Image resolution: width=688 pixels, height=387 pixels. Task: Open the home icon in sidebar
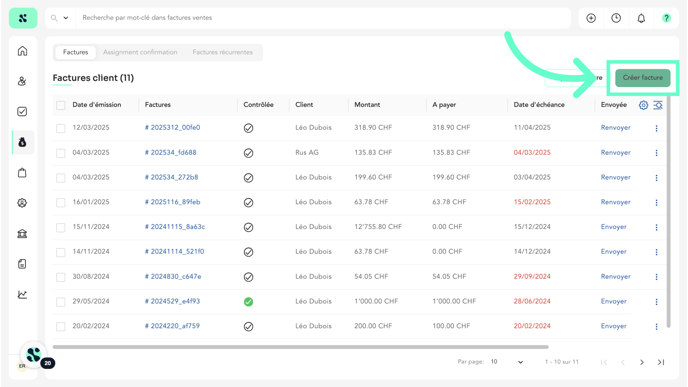coord(22,51)
